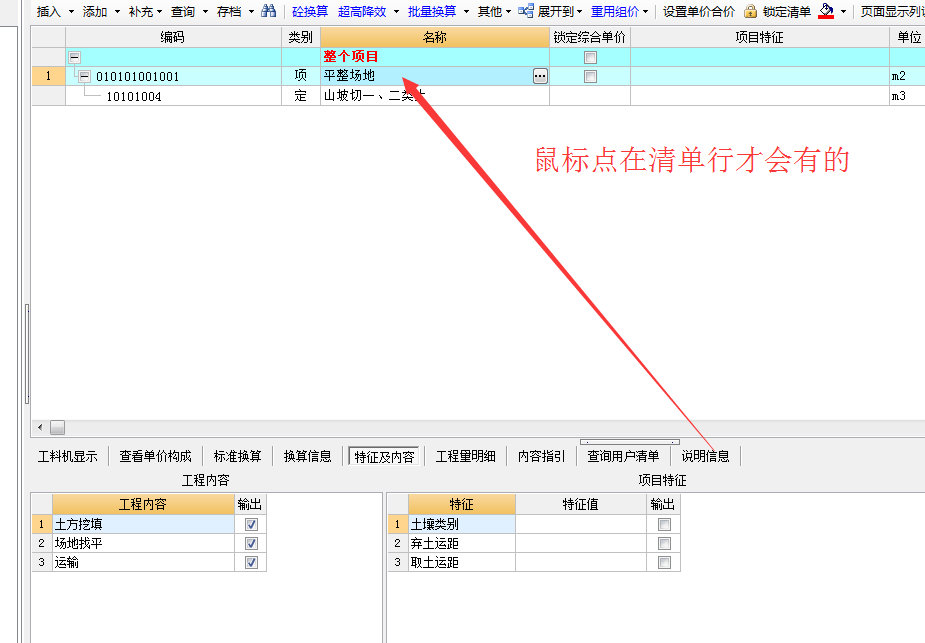Uncheck 输出 for 土方挖填
Viewport: 925px width, 643px height.
[251, 524]
